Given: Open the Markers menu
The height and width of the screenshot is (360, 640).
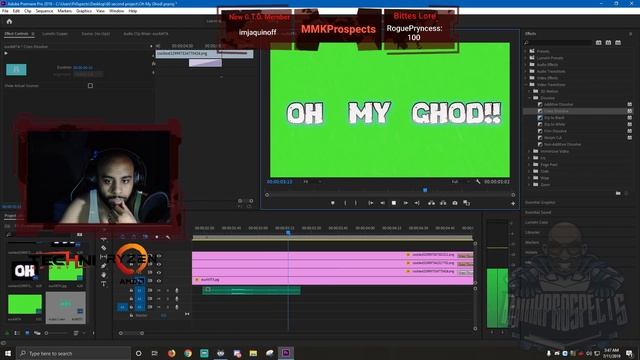Looking at the screenshot, I should (64, 11).
